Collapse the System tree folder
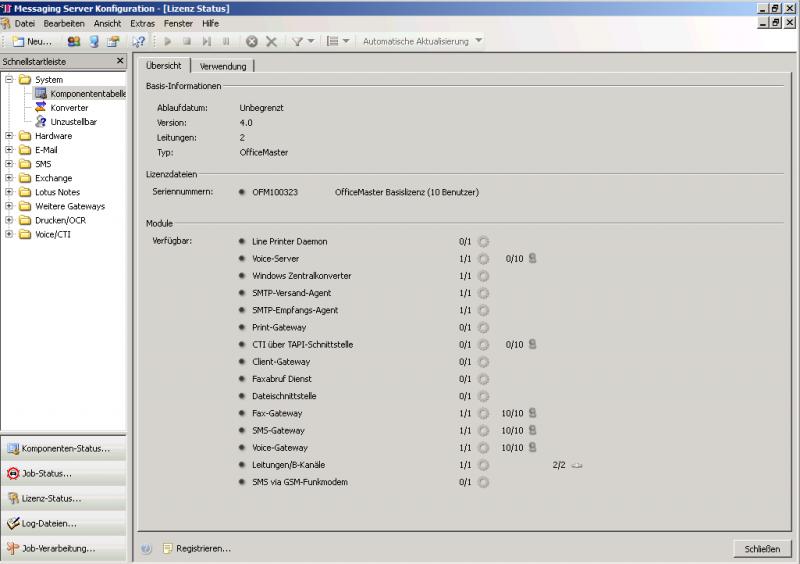Image resolution: width=800 pixels, height=564 pixels. pos(9,79)
